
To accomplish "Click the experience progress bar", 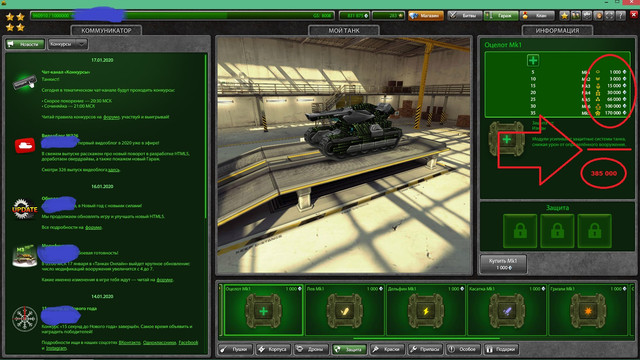I will pyautogui.click(x=182, y=16).
